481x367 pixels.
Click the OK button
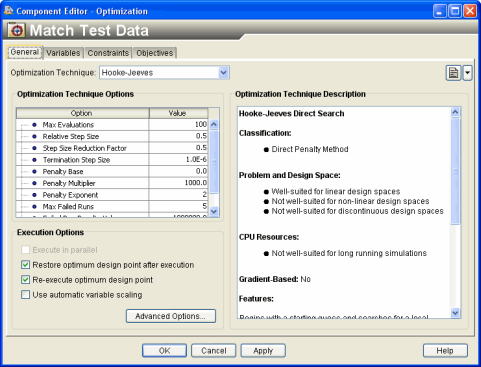pos(164,351)
